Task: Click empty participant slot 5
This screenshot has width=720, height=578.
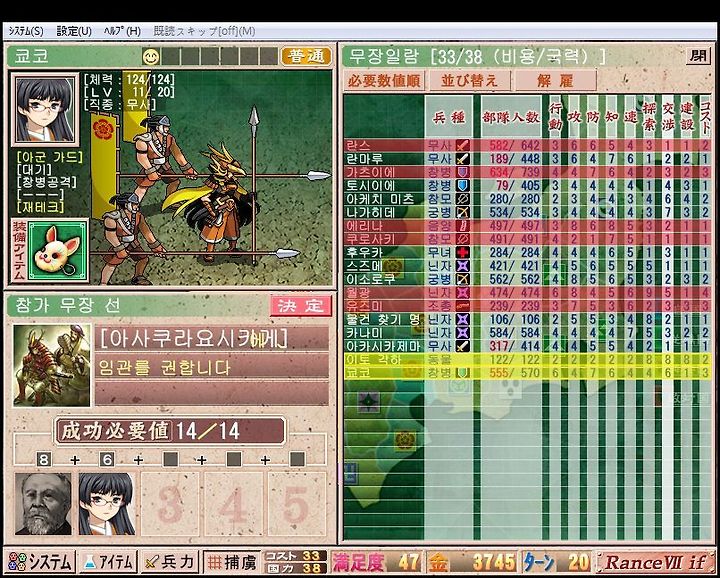Action: point(297,504)
